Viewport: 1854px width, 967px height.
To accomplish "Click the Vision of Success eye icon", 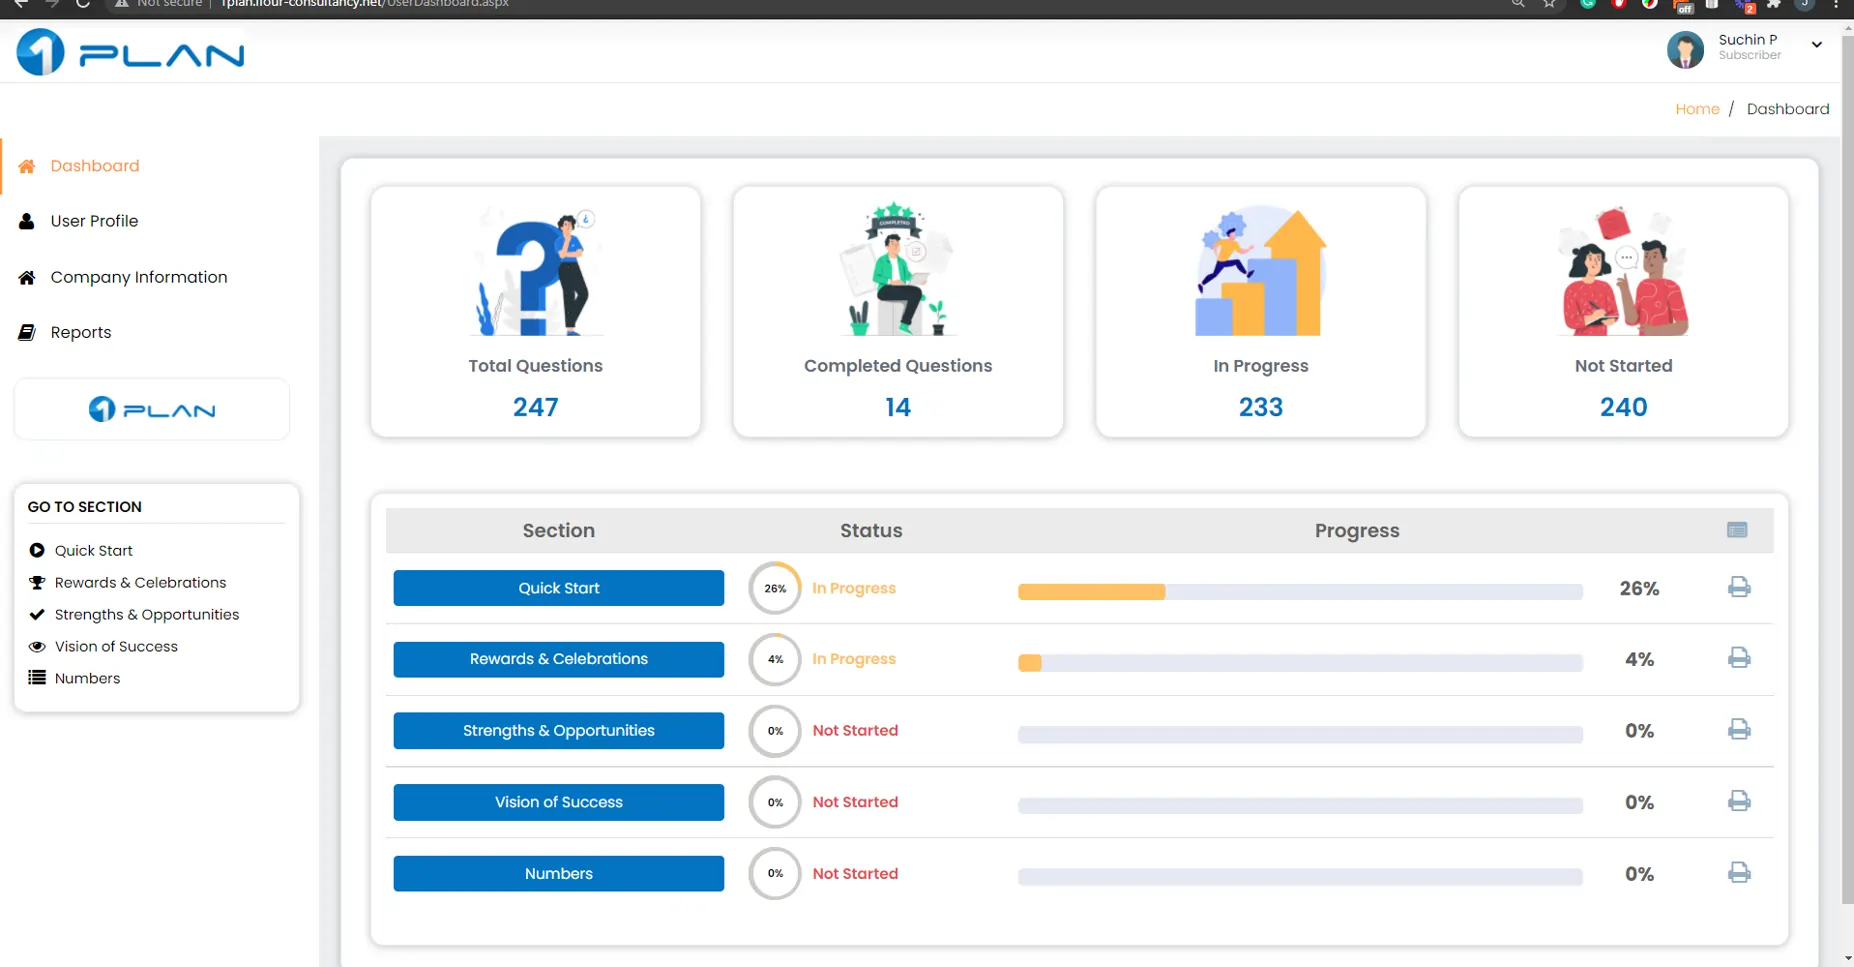I will 37,646.
